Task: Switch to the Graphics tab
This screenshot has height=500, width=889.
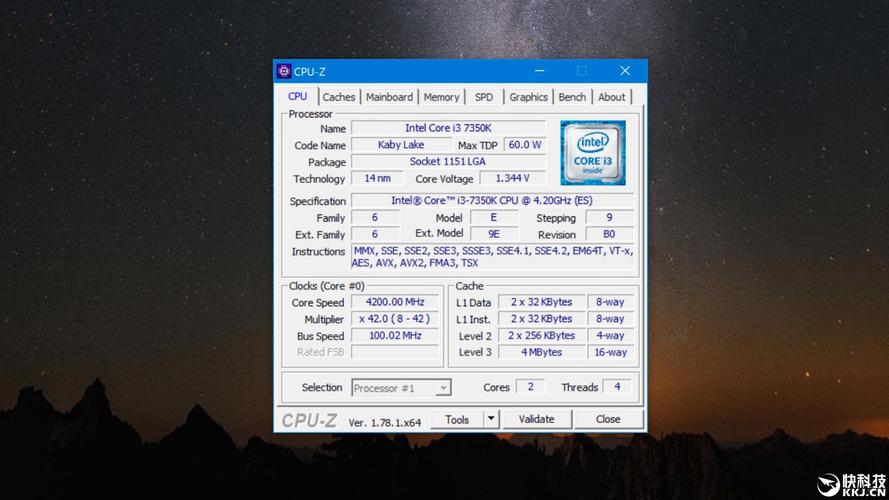Action: click(x=528, y=97)
